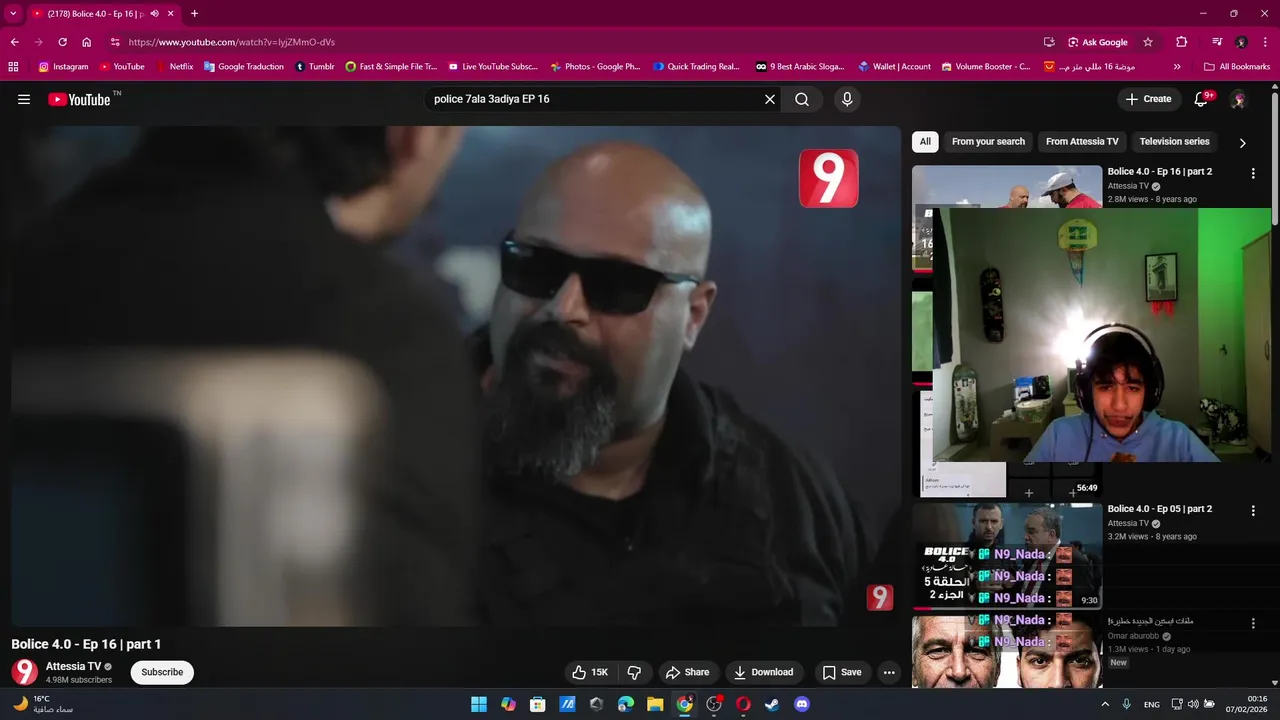Clear the search box with the X icon
This screenshot has width=1280, height=720.
click(x=770, y=99)
